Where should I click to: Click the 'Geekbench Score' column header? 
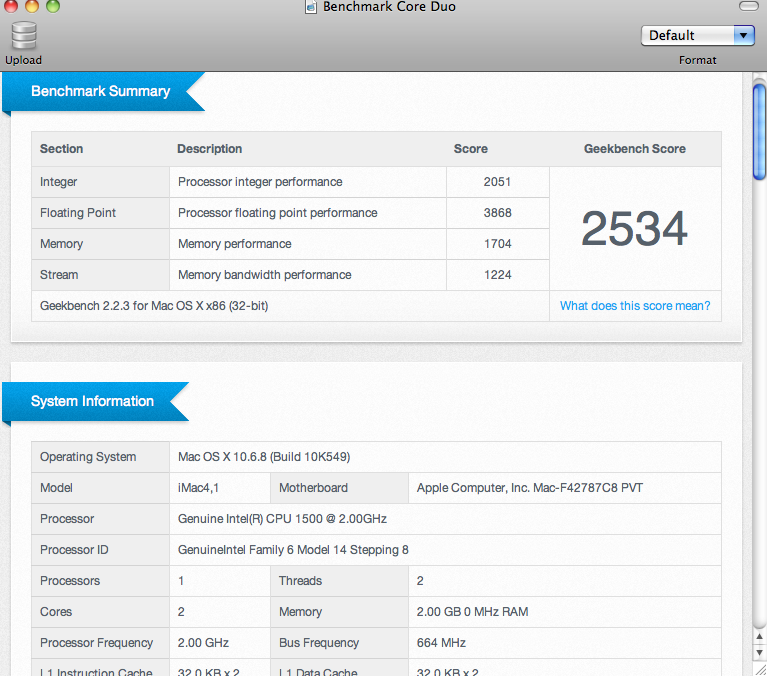tap(634, 149)
